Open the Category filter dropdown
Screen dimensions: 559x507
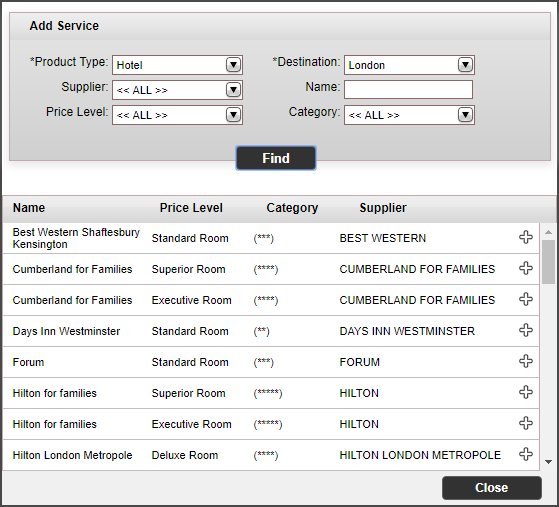pos(409,115)
